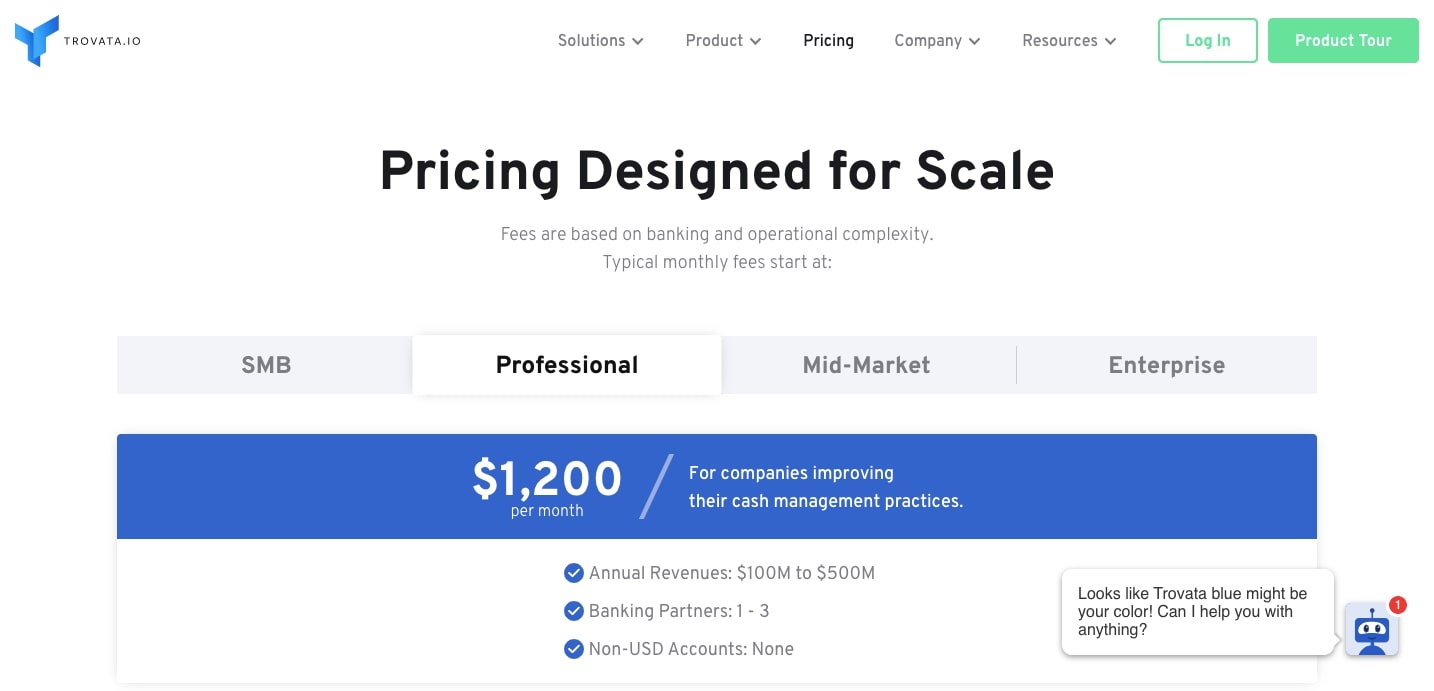
Task: Click the Banking Partners checkmark icon
Action: (x=573, y=611)
